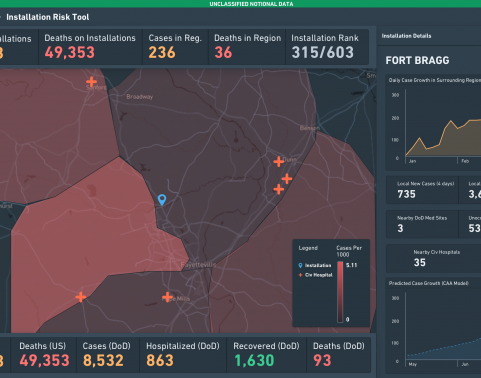Click the Nearby DoD Med Sites value 3
Image resolution: width=481 pixels, height=378 pixels.
click(400, 228)
